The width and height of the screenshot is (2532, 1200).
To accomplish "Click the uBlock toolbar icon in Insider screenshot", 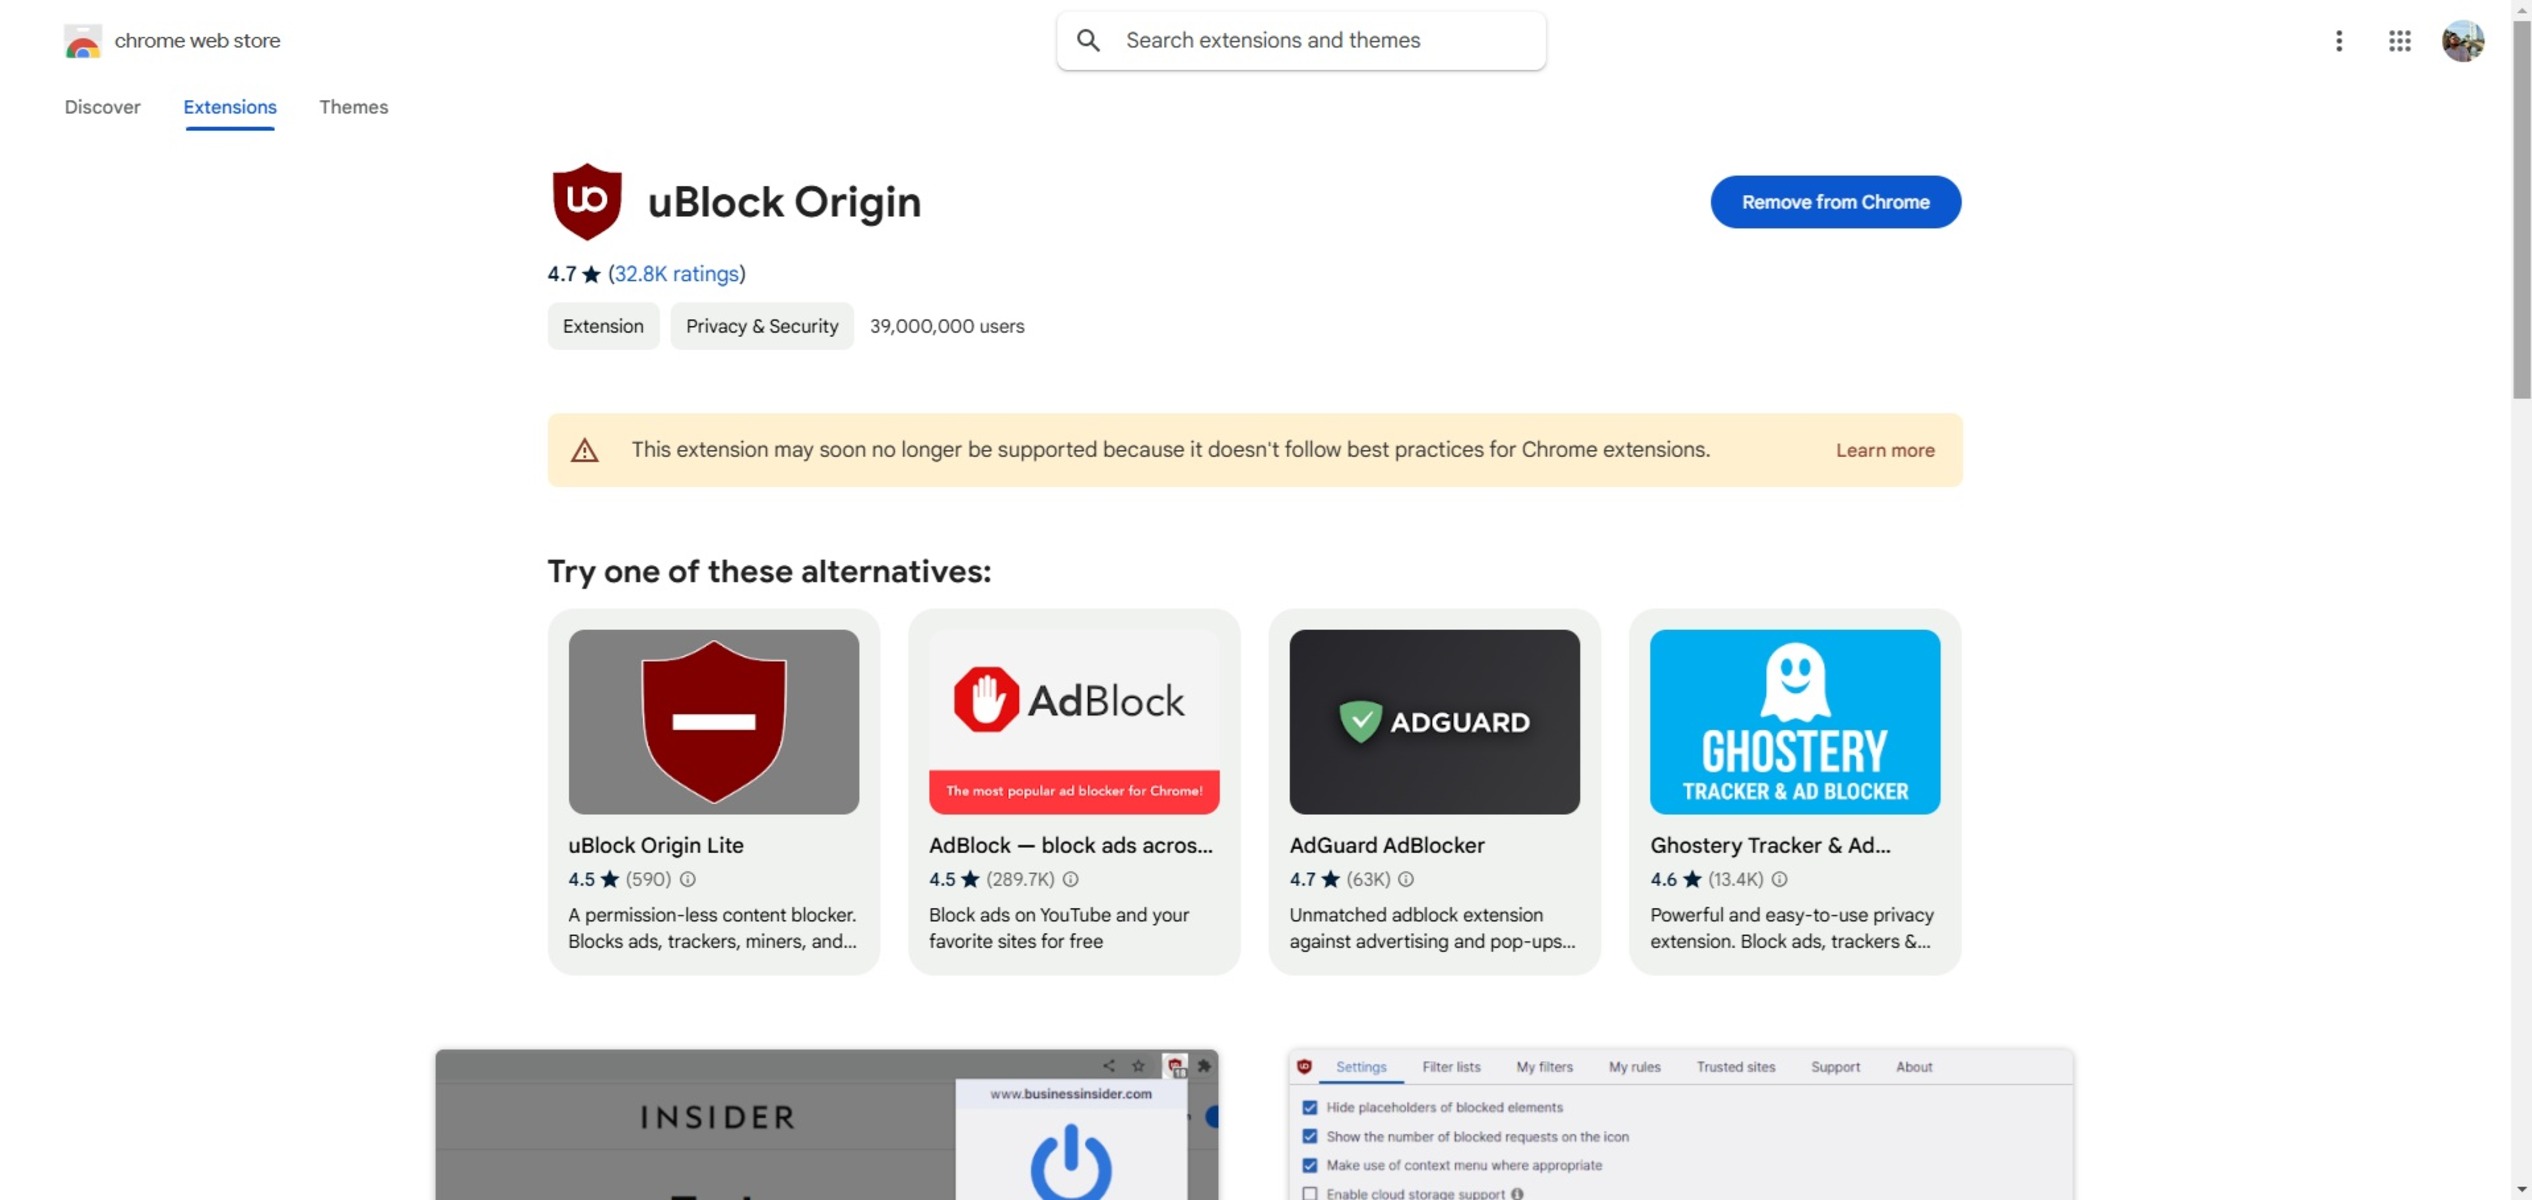I will pyautogui.click(x=1175, y=1066).
